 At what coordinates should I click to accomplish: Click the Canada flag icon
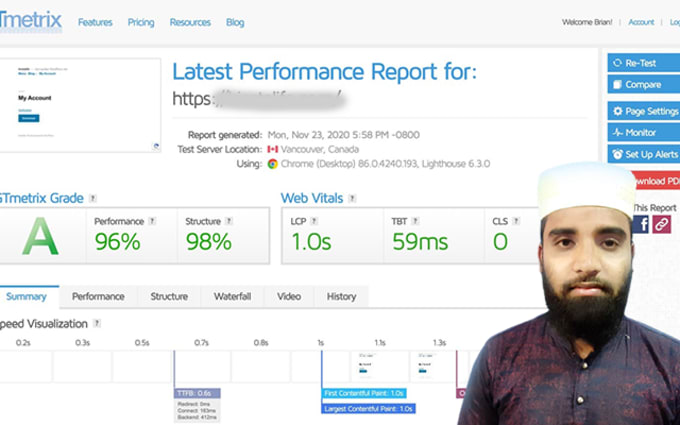[272, 149]
